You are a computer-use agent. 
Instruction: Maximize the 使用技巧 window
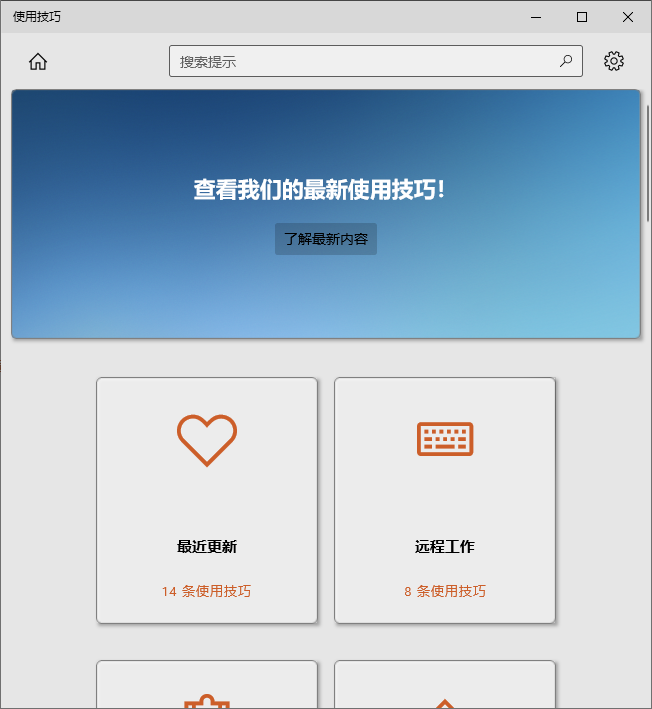click(582, 17)
